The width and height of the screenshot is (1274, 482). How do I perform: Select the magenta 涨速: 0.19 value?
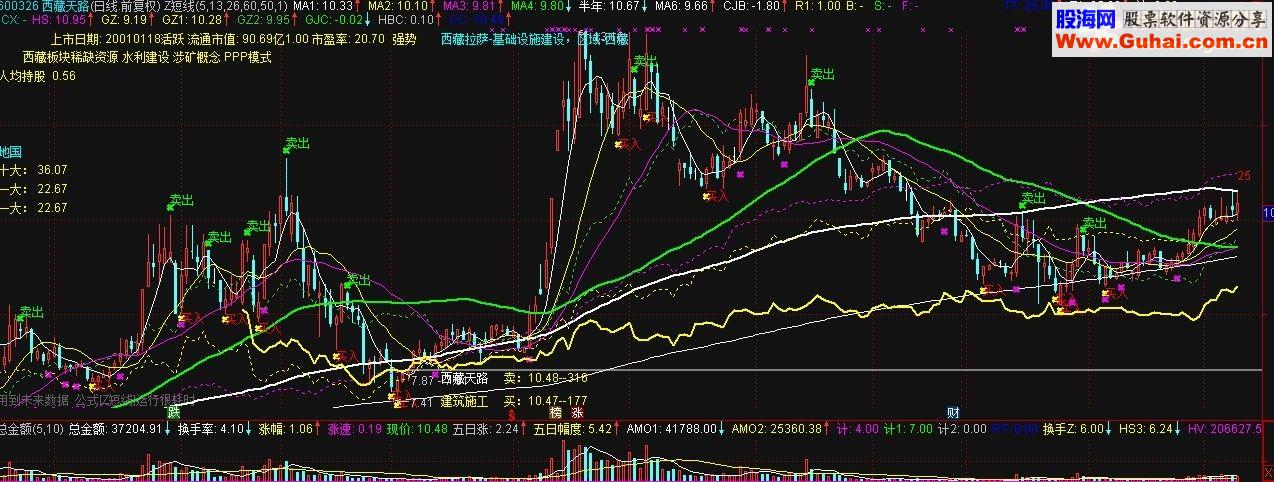point(355,428)
